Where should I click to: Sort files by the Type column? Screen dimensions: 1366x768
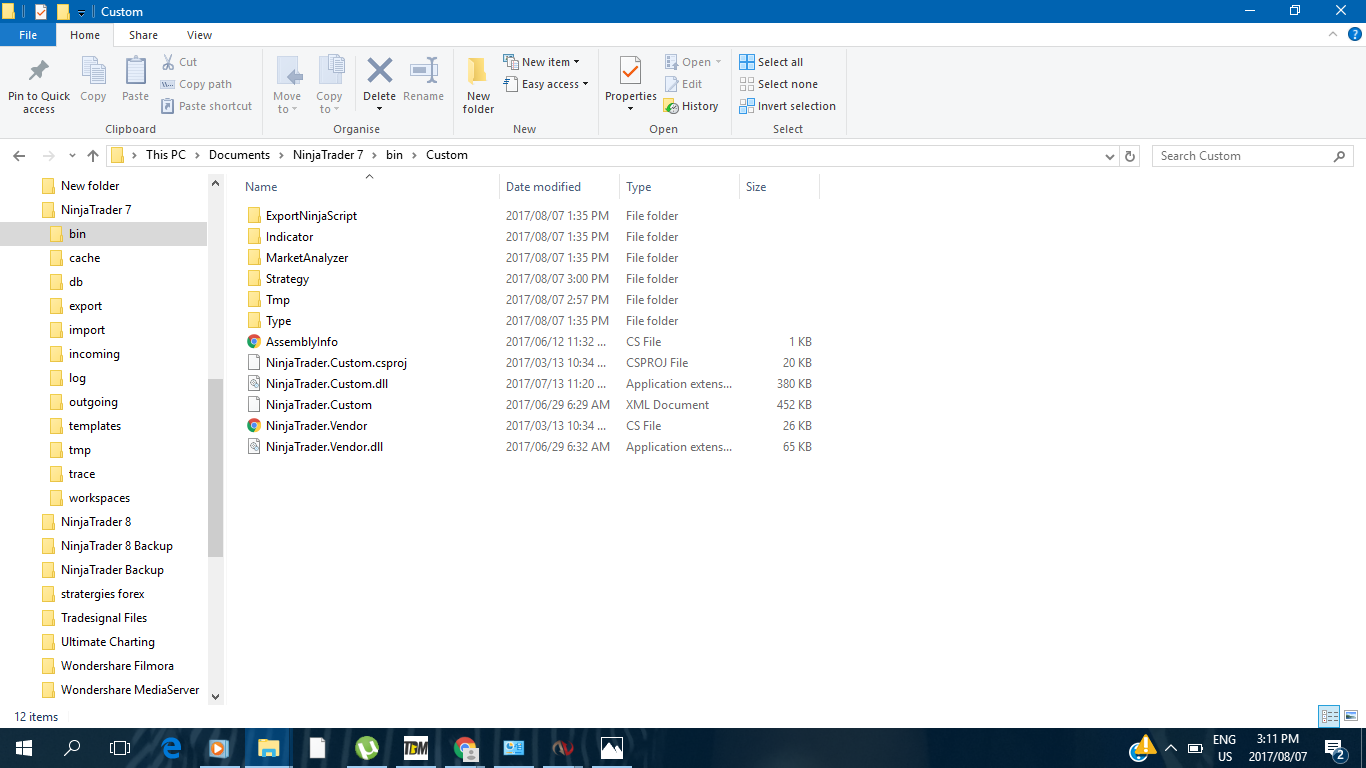(679, 187)
